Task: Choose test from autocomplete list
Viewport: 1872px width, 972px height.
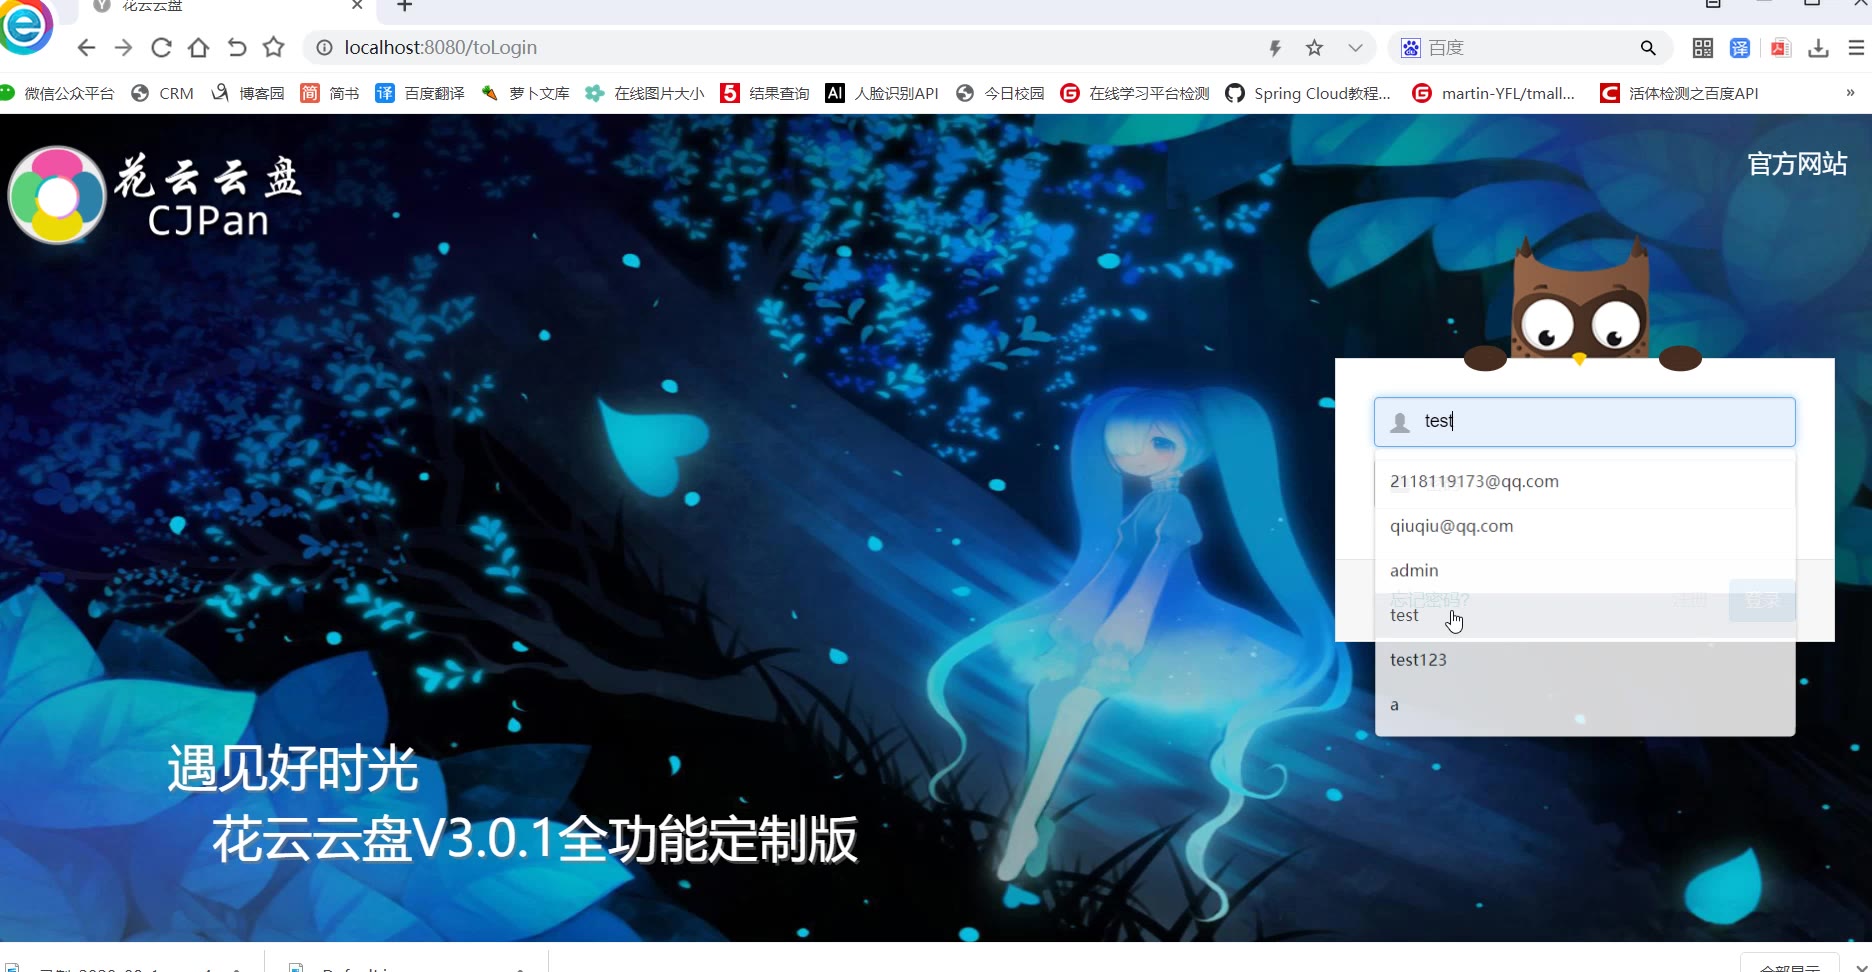Action: [x=1585, y=615]
